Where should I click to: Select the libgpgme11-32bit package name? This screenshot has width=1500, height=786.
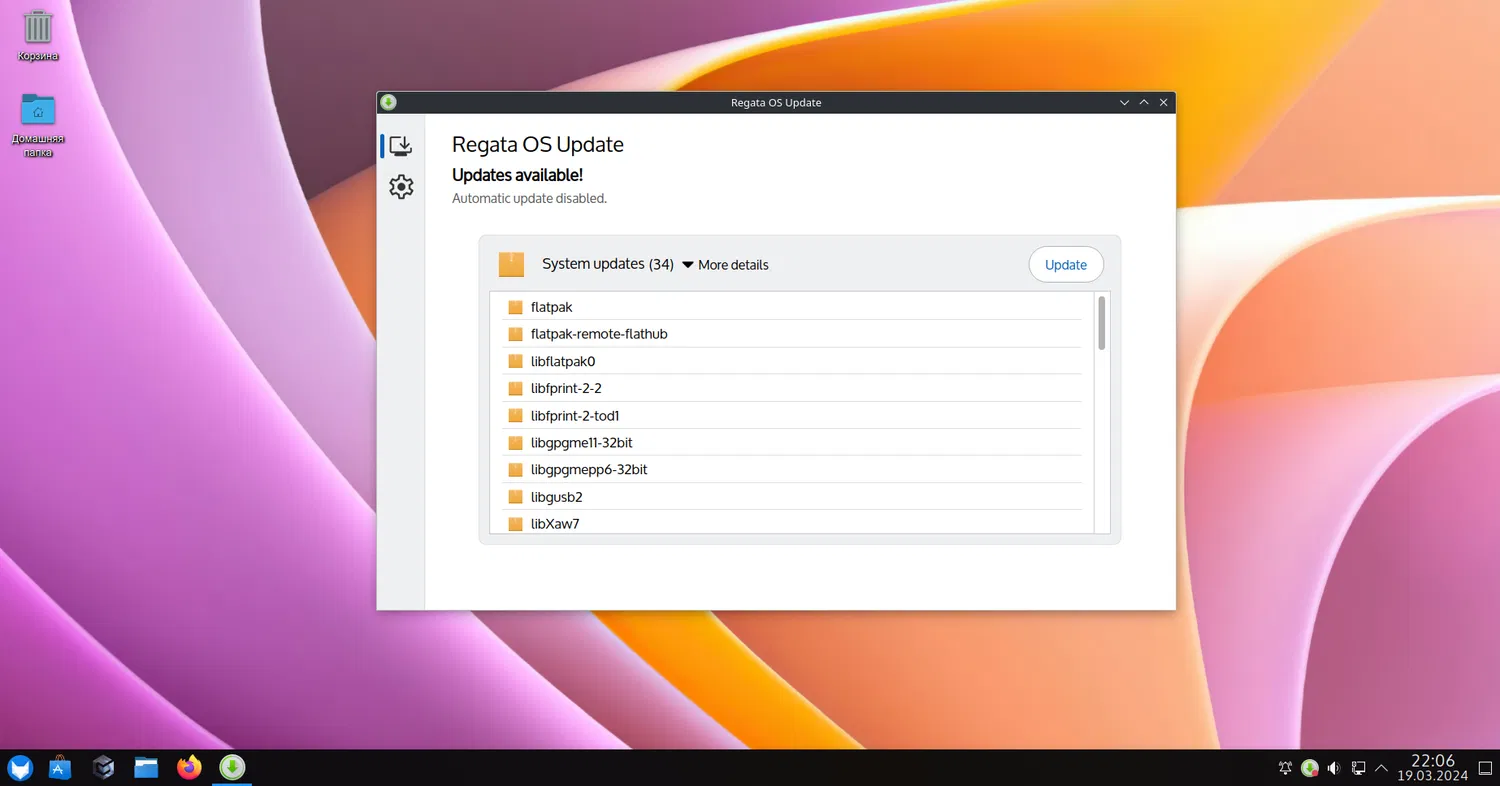(582, 442)
